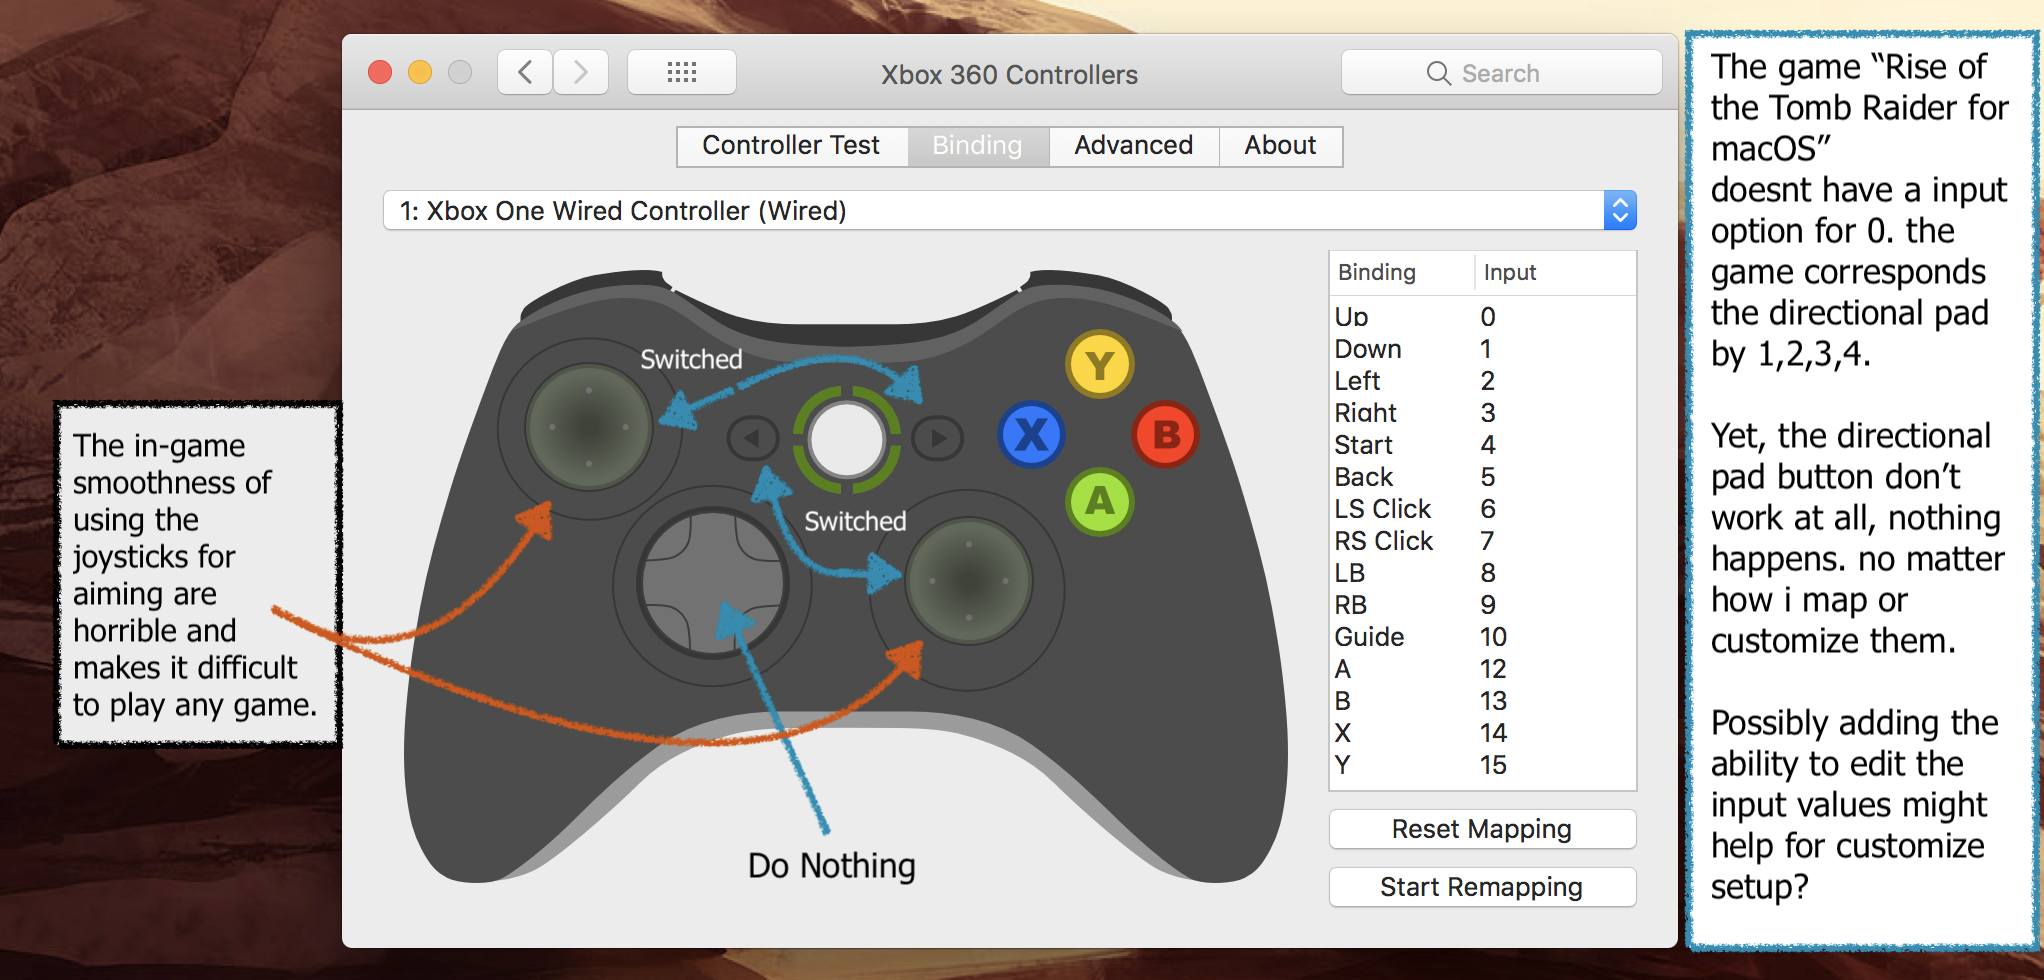
Task: Select the Binding tab
Action: [x=978, y=146]
